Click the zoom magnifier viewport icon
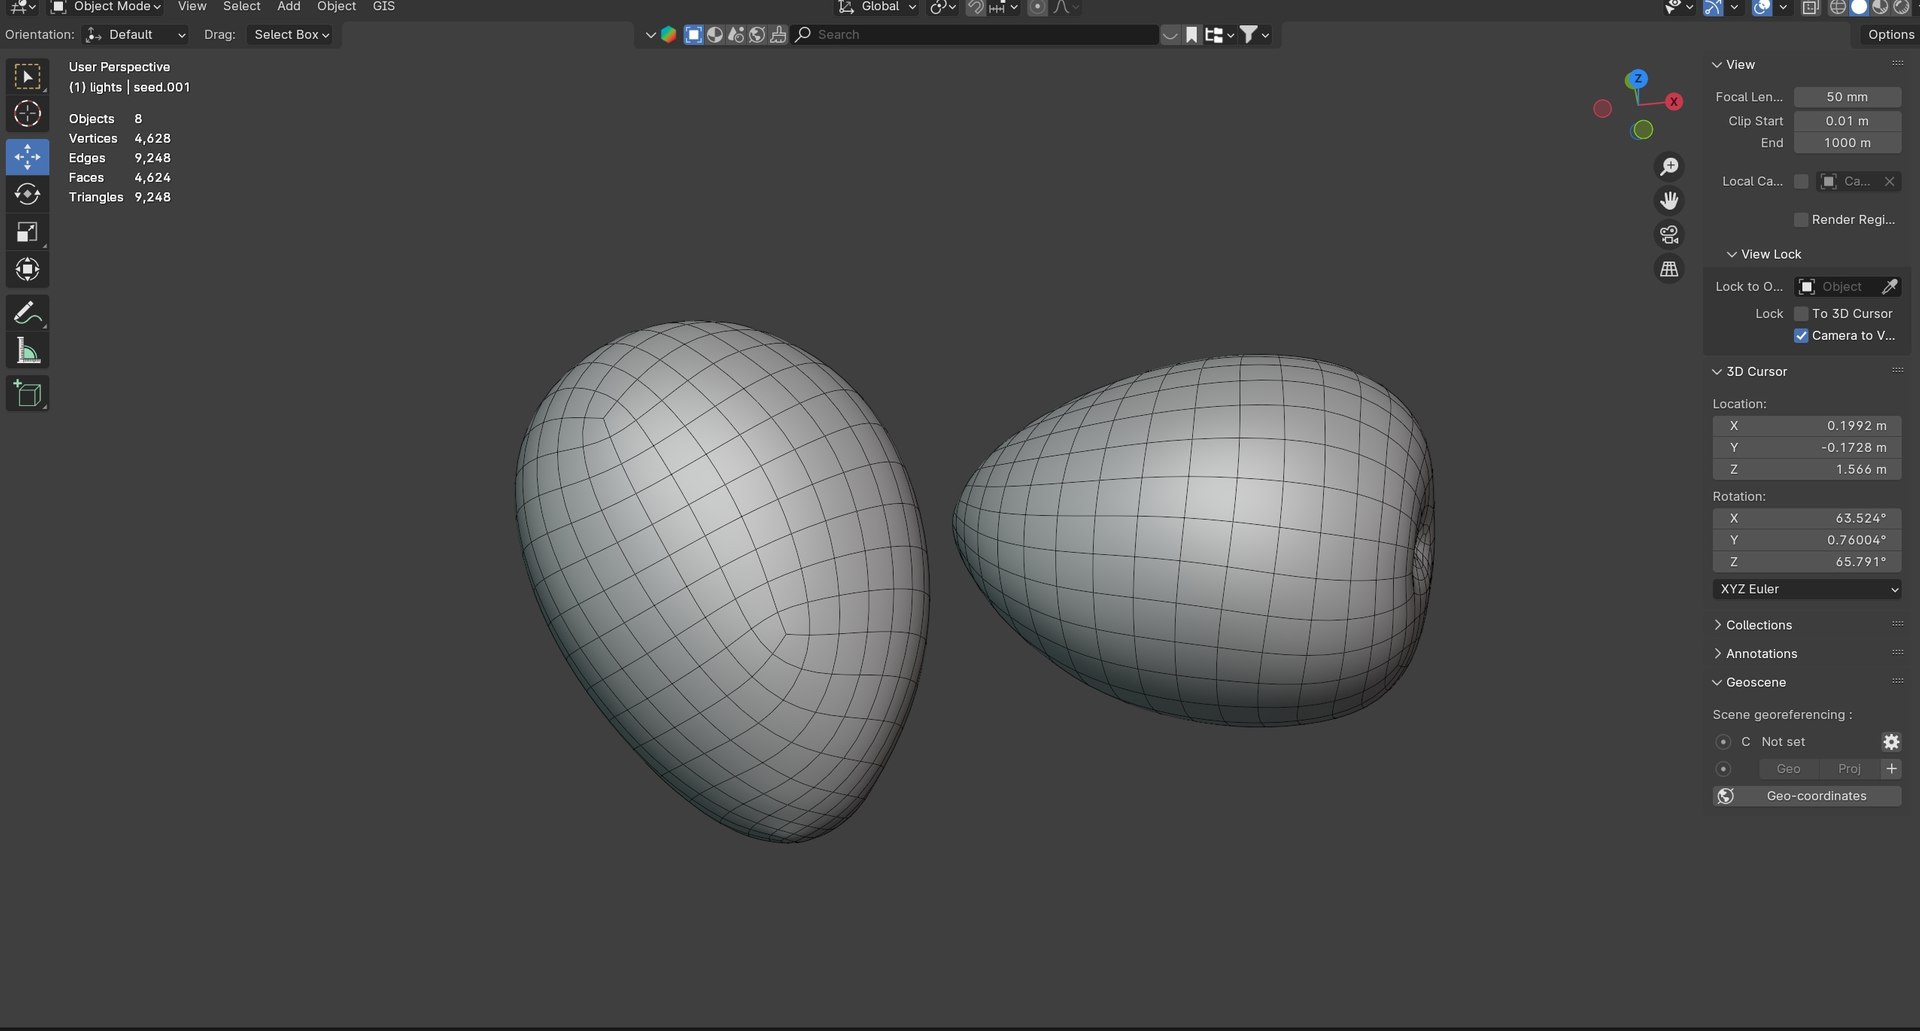Screen dimensions: 1920x1031 pyautogui.click(x=1669, y=167)
